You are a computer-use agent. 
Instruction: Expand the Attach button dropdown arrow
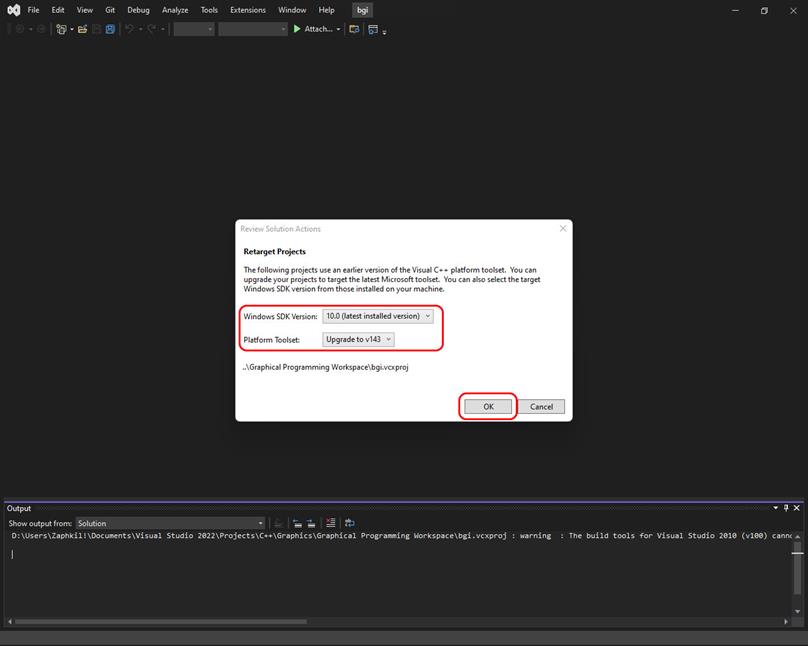click(x=338, y=29)
